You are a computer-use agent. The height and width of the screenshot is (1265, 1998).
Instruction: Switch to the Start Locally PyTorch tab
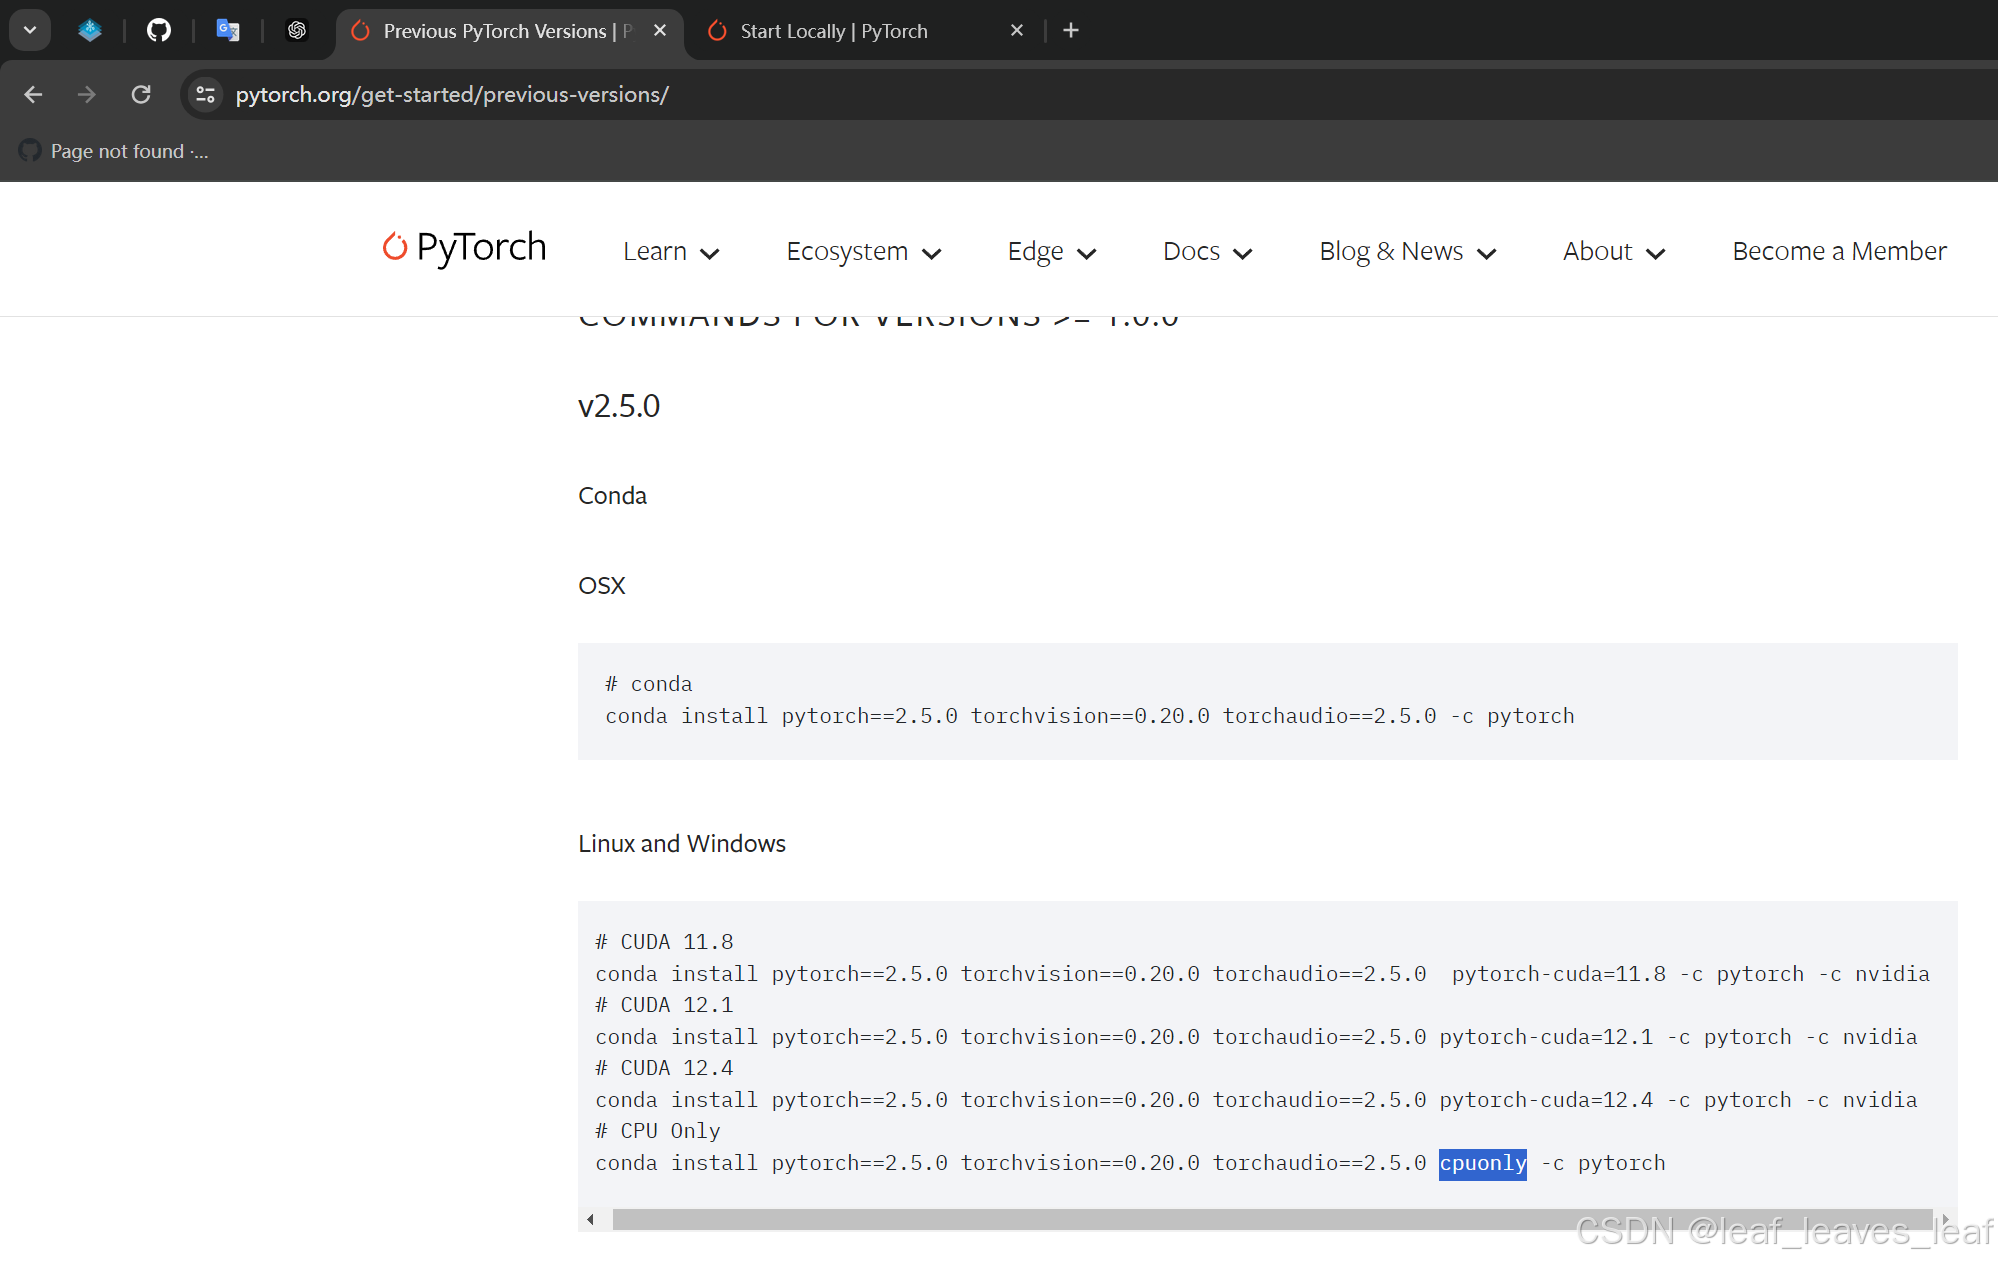[x=833, y=31]
